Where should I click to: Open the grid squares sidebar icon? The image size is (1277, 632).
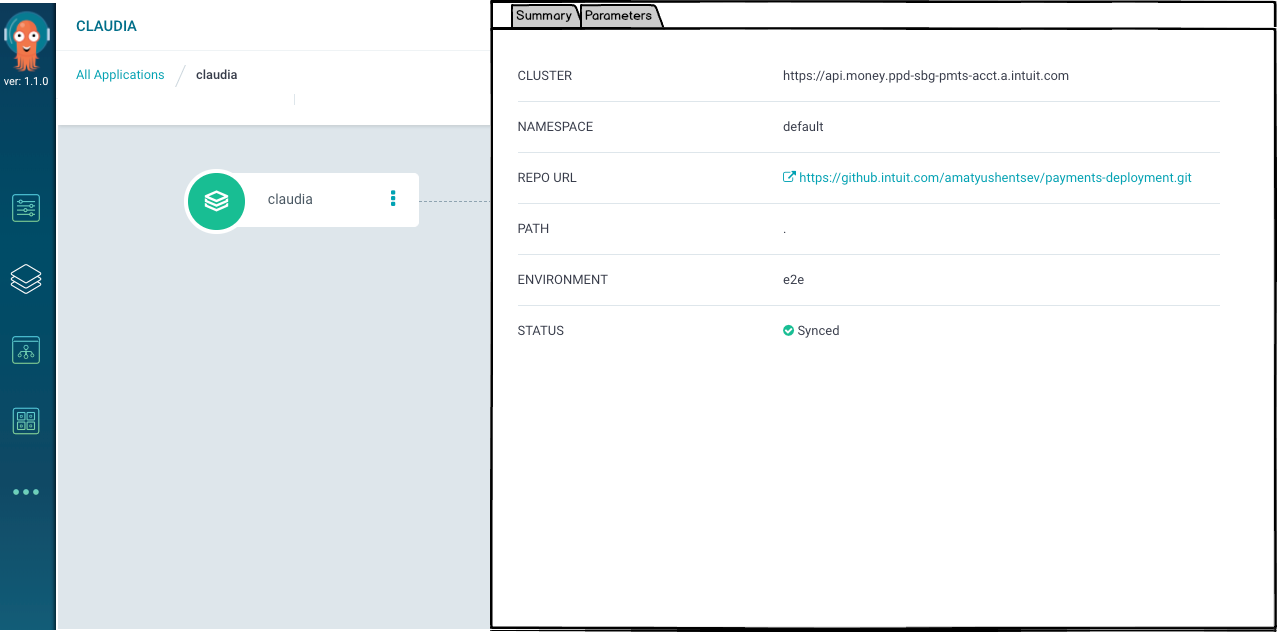coord(26,421)
